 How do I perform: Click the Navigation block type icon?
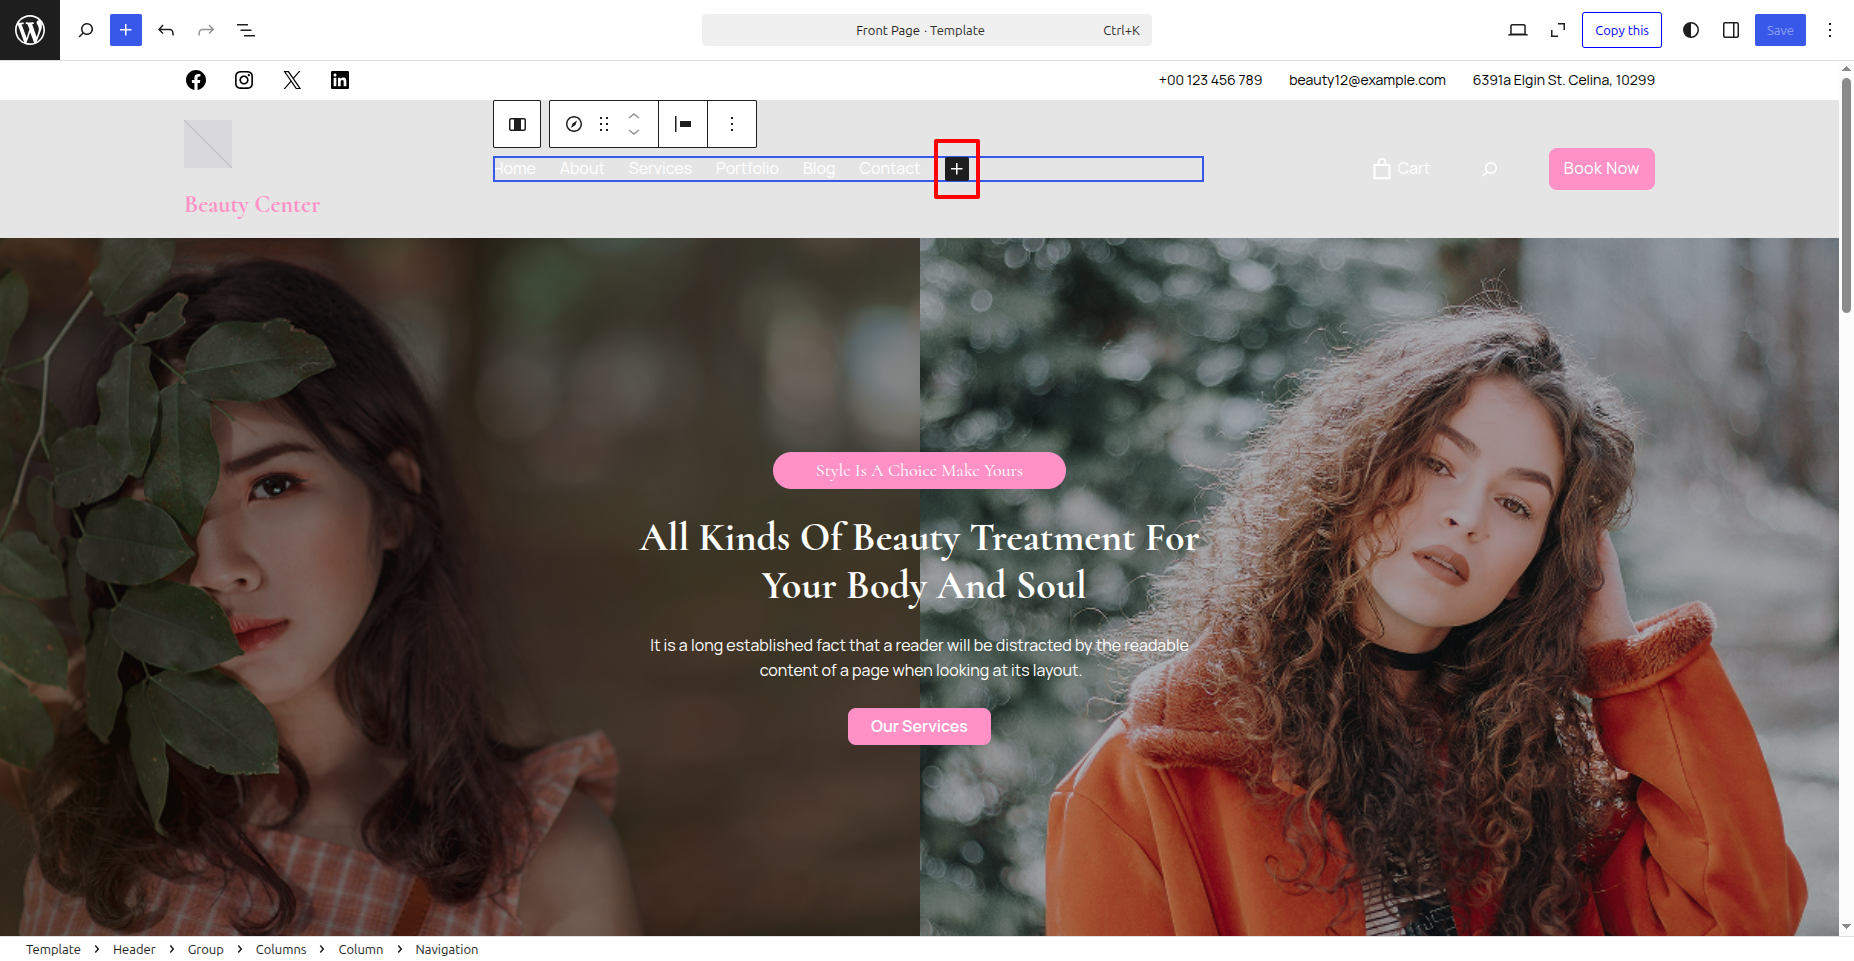click(574, 124)
